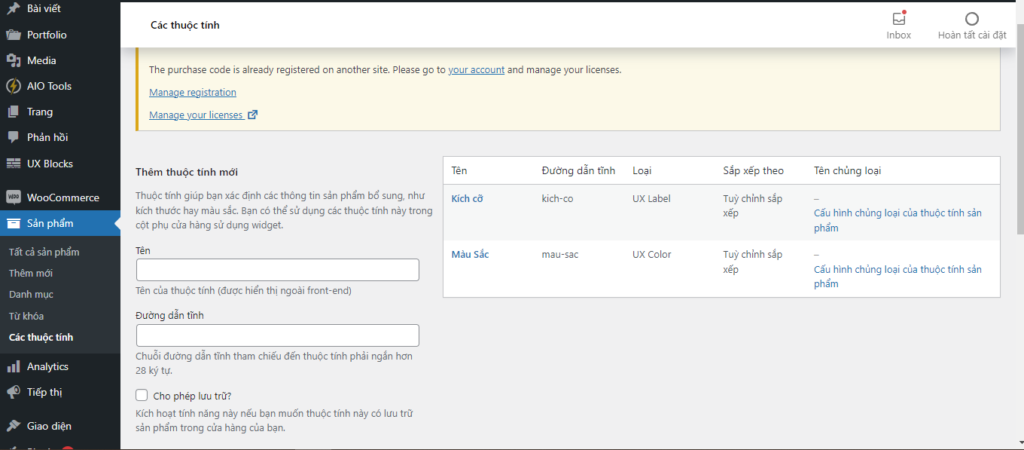This screenshot has width=1024, height=450.
Task: Select Tất cả sản phẩm submenu item
Action: [x=44, y=251]
